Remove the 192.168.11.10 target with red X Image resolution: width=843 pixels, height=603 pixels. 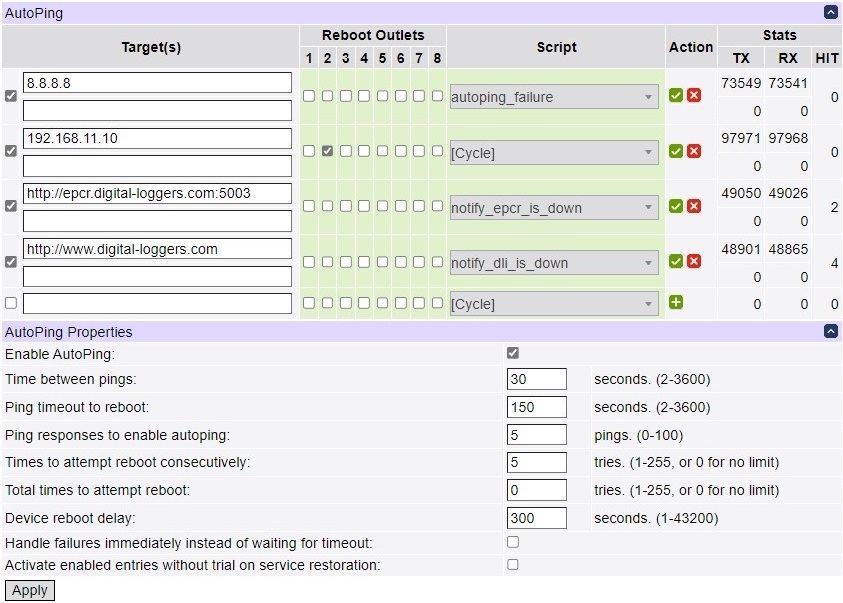pos(694,151)
